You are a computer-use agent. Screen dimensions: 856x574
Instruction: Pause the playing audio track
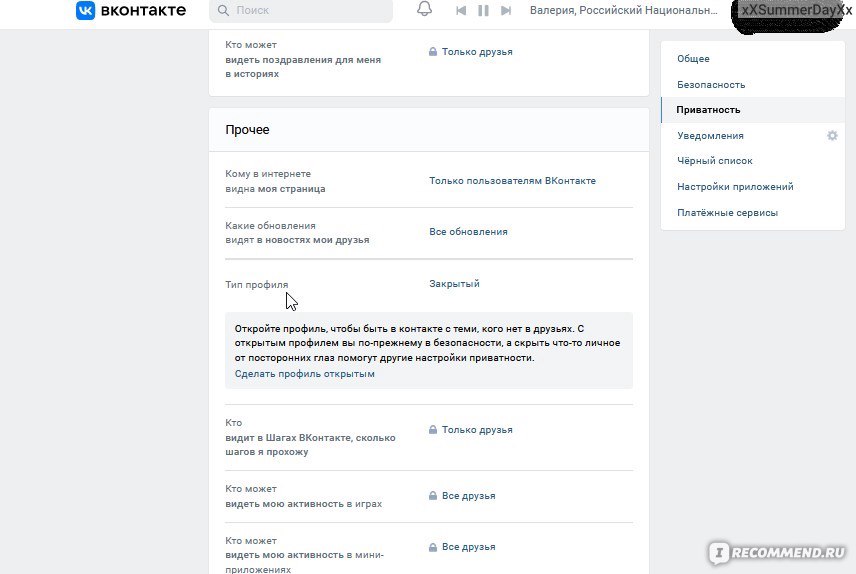[483, 10]
